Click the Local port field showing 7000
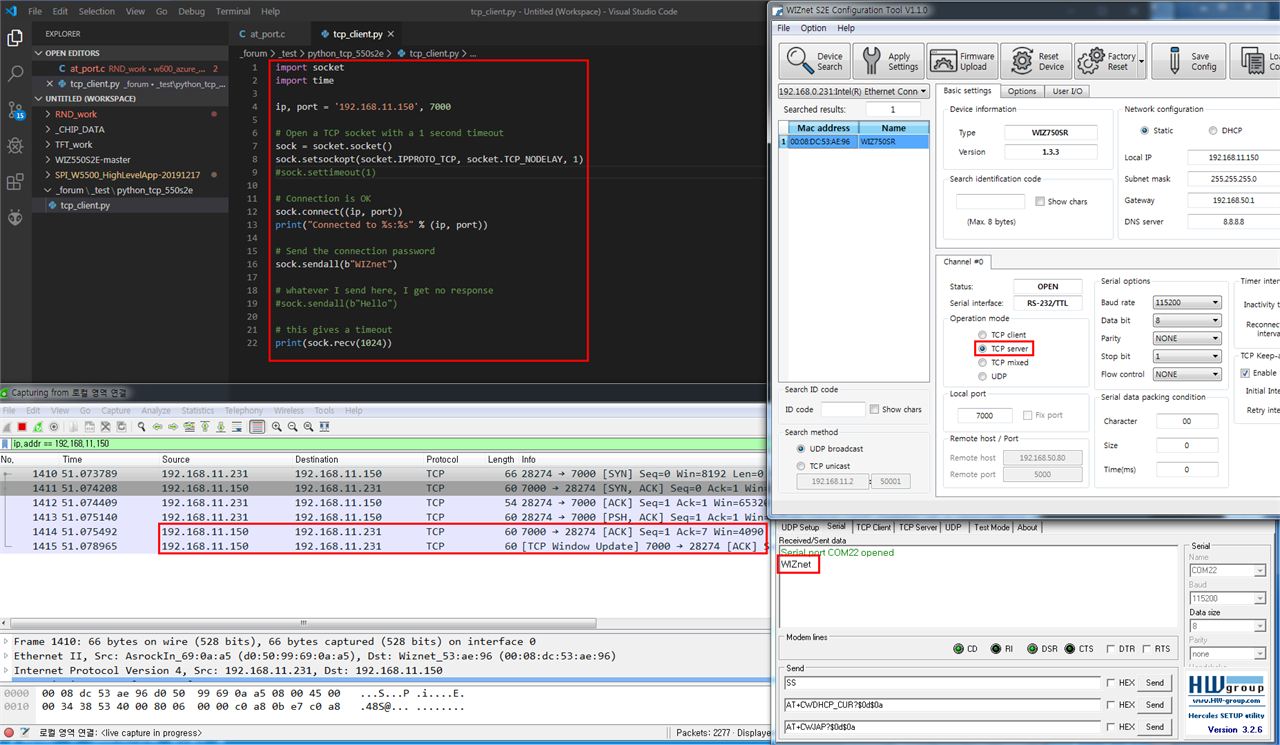The image size is (1280, 745). point(985,415)
